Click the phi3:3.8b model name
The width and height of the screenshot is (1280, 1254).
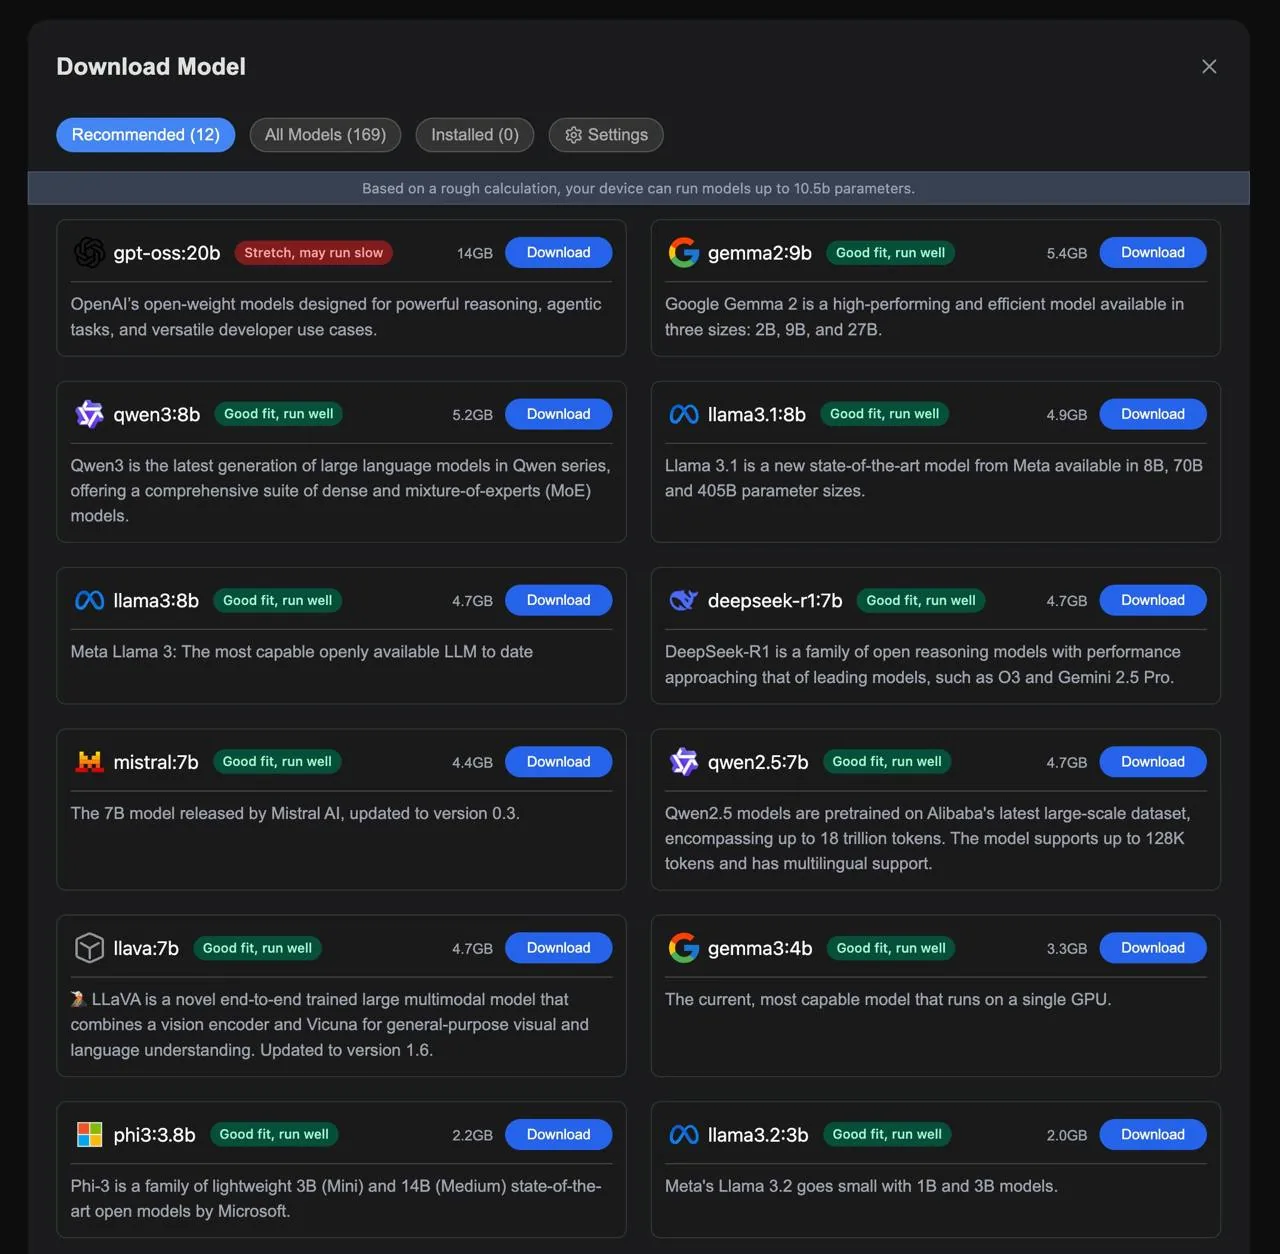(x=154, y=1135)
